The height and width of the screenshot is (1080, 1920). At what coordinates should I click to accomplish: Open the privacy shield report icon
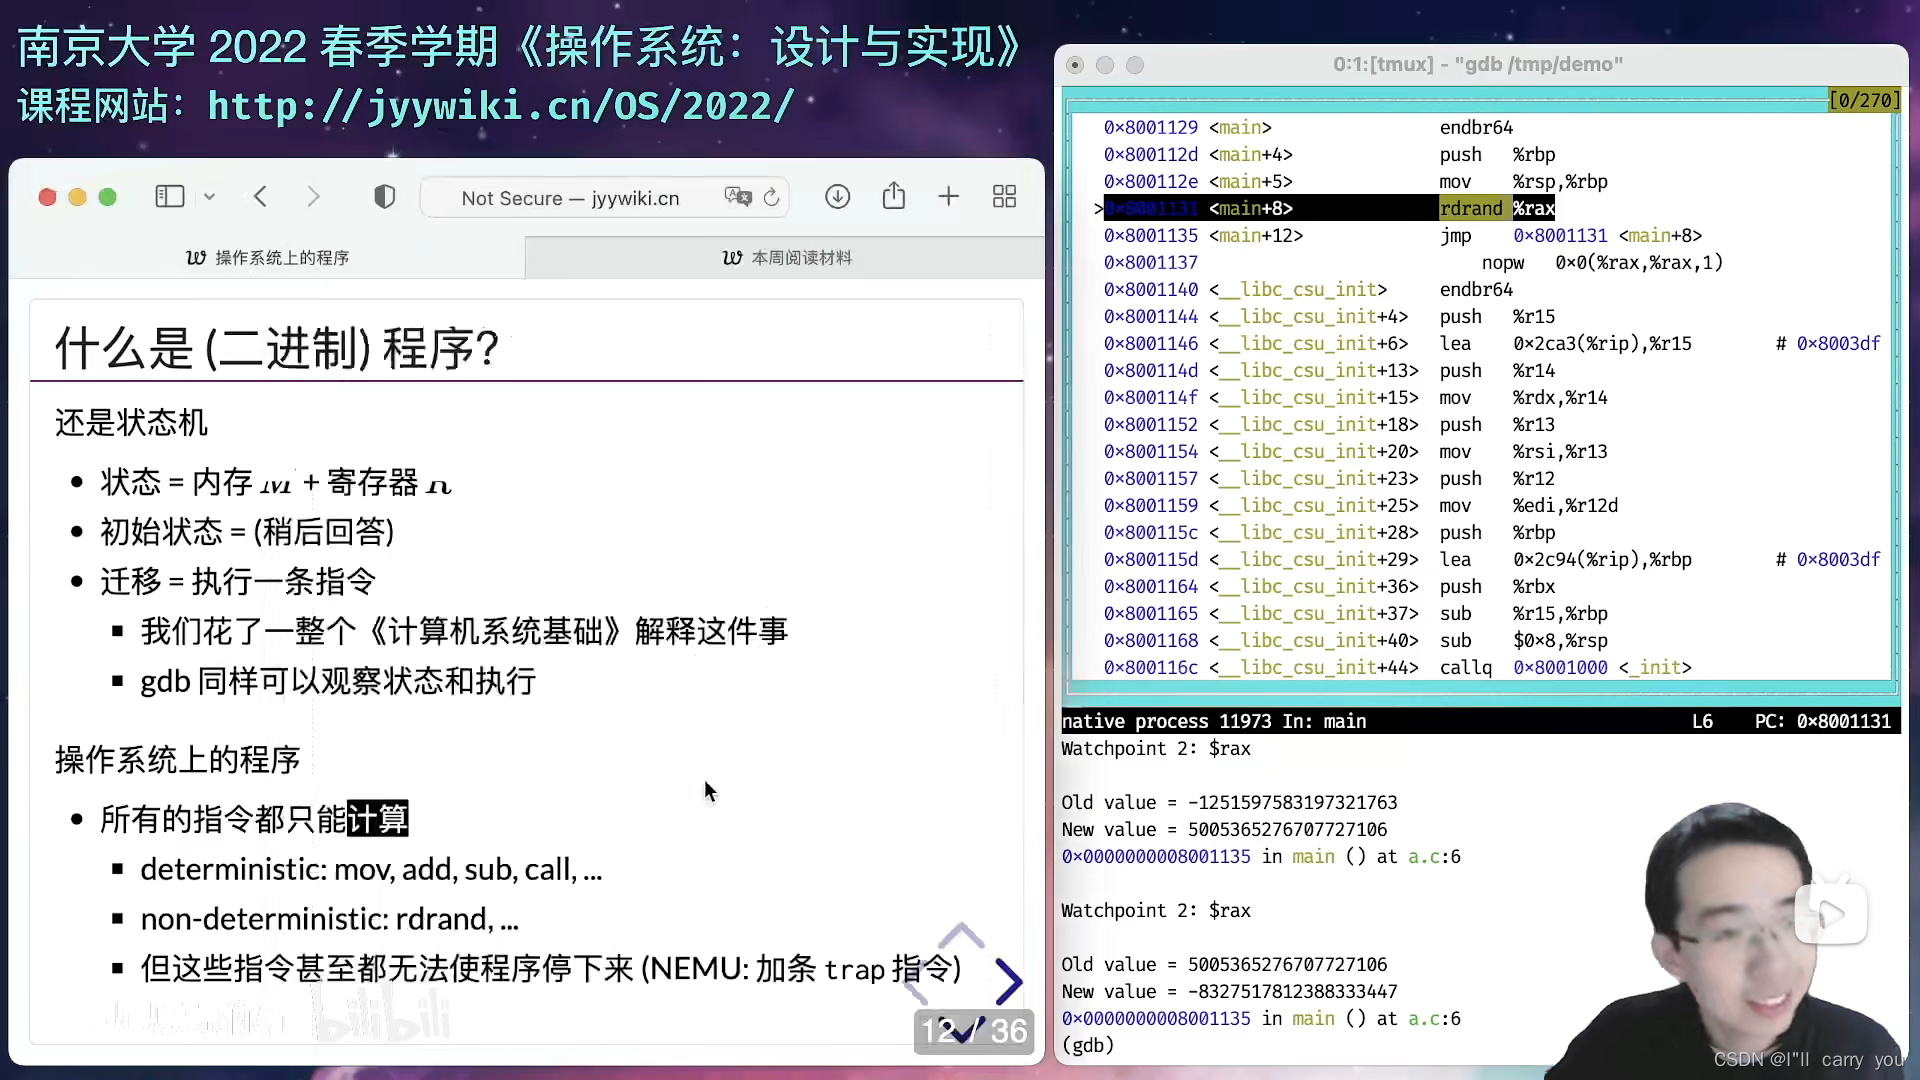384,197
